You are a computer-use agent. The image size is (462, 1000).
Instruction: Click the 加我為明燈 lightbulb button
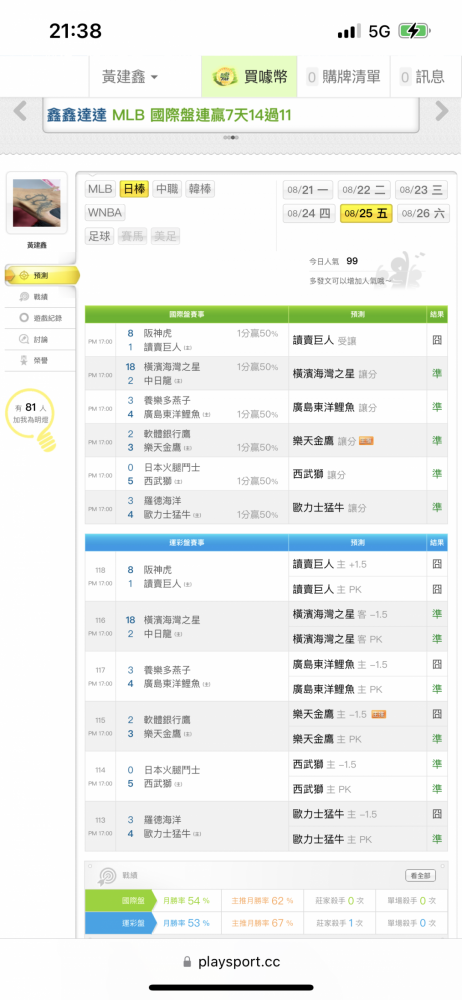pyautogui.click(x=31, y=418)
